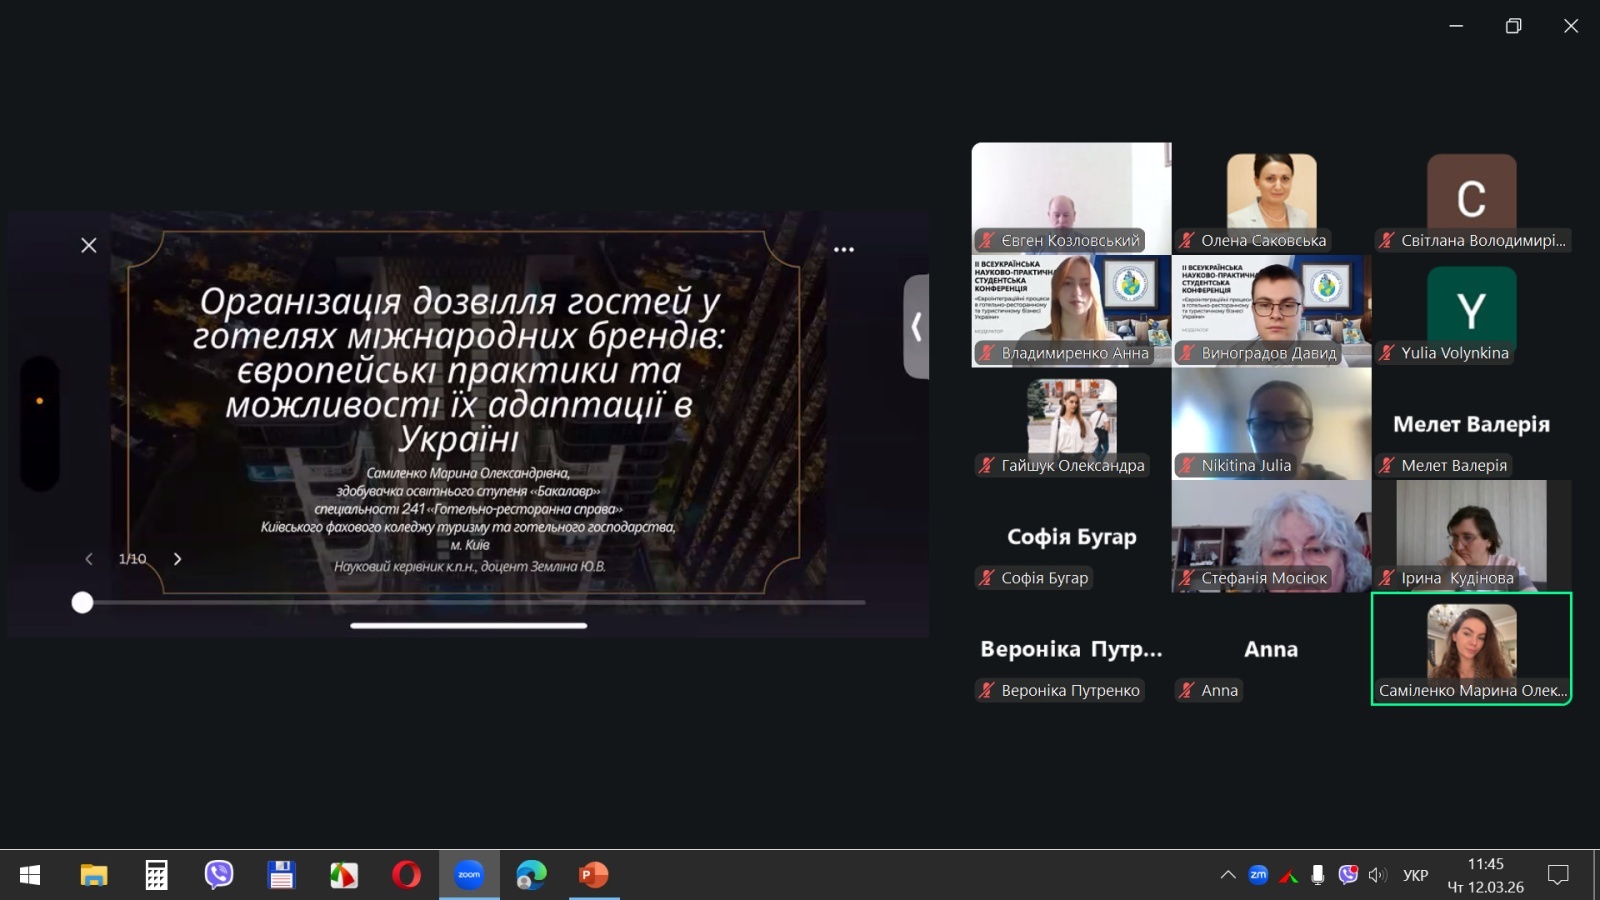Launch Opera browser from taskbar
1600x900 pixels.
(406, 875)
